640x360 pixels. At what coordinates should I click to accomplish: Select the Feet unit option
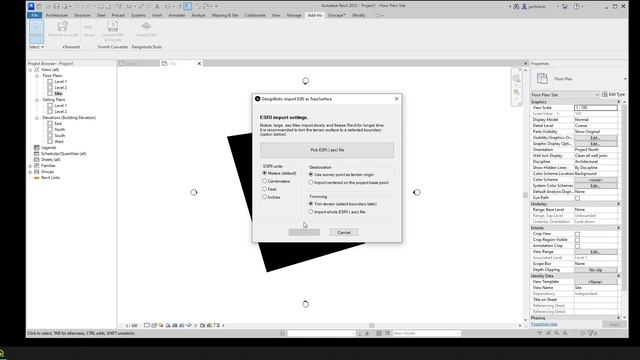[x=264, y=189]
